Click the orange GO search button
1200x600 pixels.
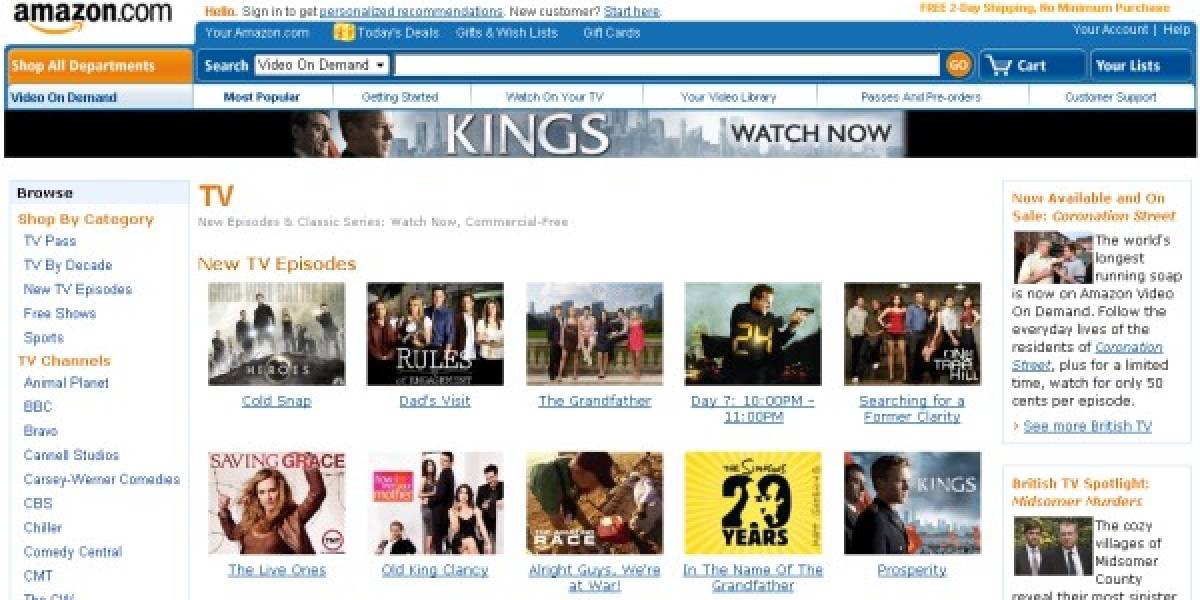[958, 65]
